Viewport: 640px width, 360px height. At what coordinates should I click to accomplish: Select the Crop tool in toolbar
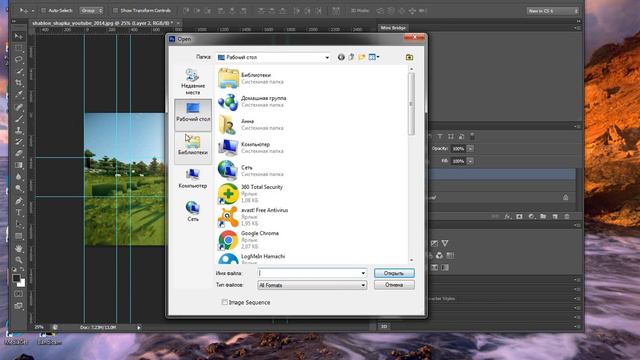pyautogui.click(x=19, y=83)
